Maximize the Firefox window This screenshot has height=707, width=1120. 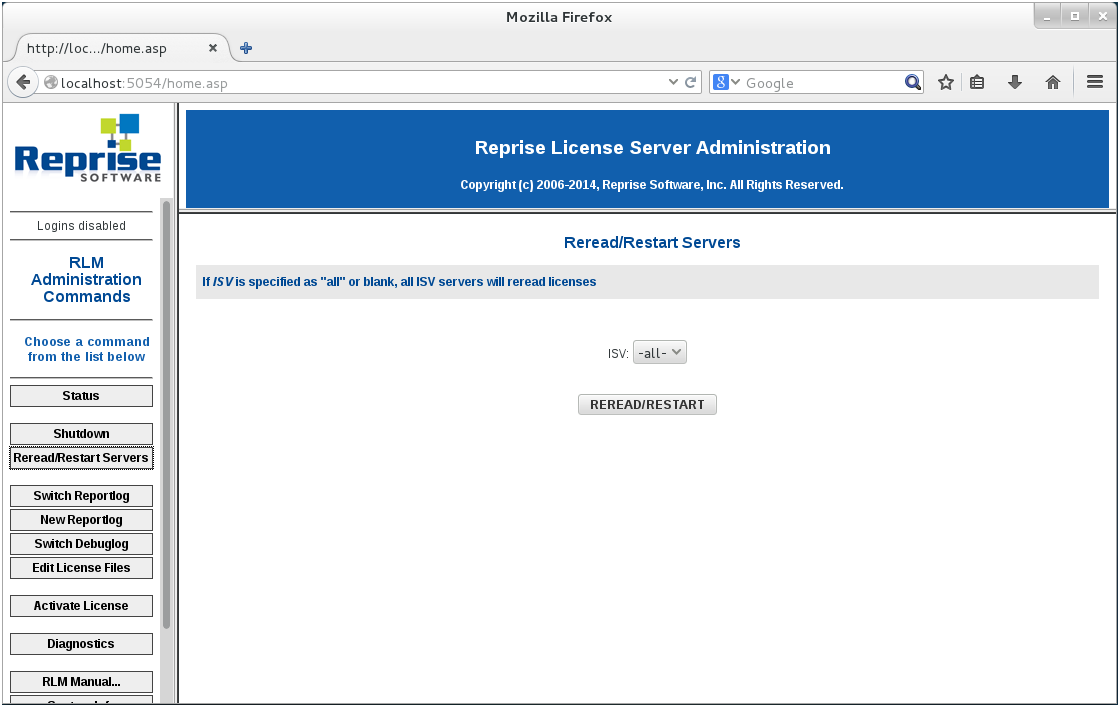click(x=1075, y=16)
